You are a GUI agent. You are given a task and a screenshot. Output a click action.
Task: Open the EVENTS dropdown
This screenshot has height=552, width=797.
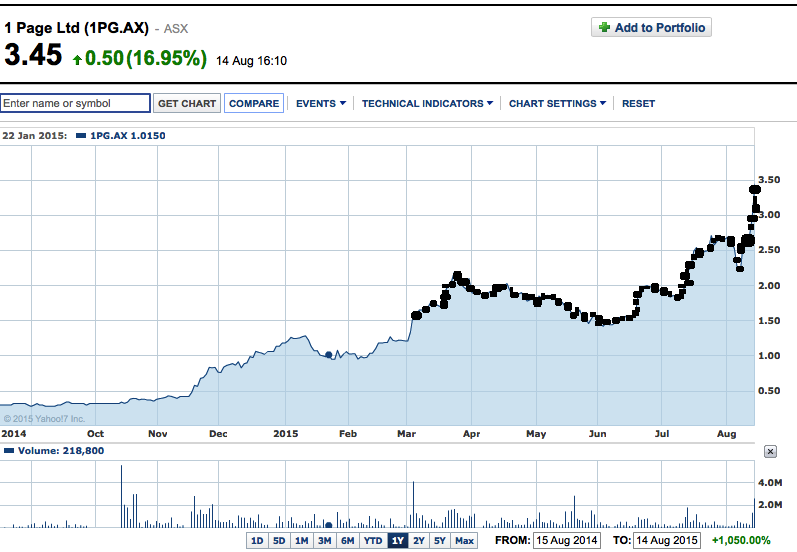click(321, 103)
